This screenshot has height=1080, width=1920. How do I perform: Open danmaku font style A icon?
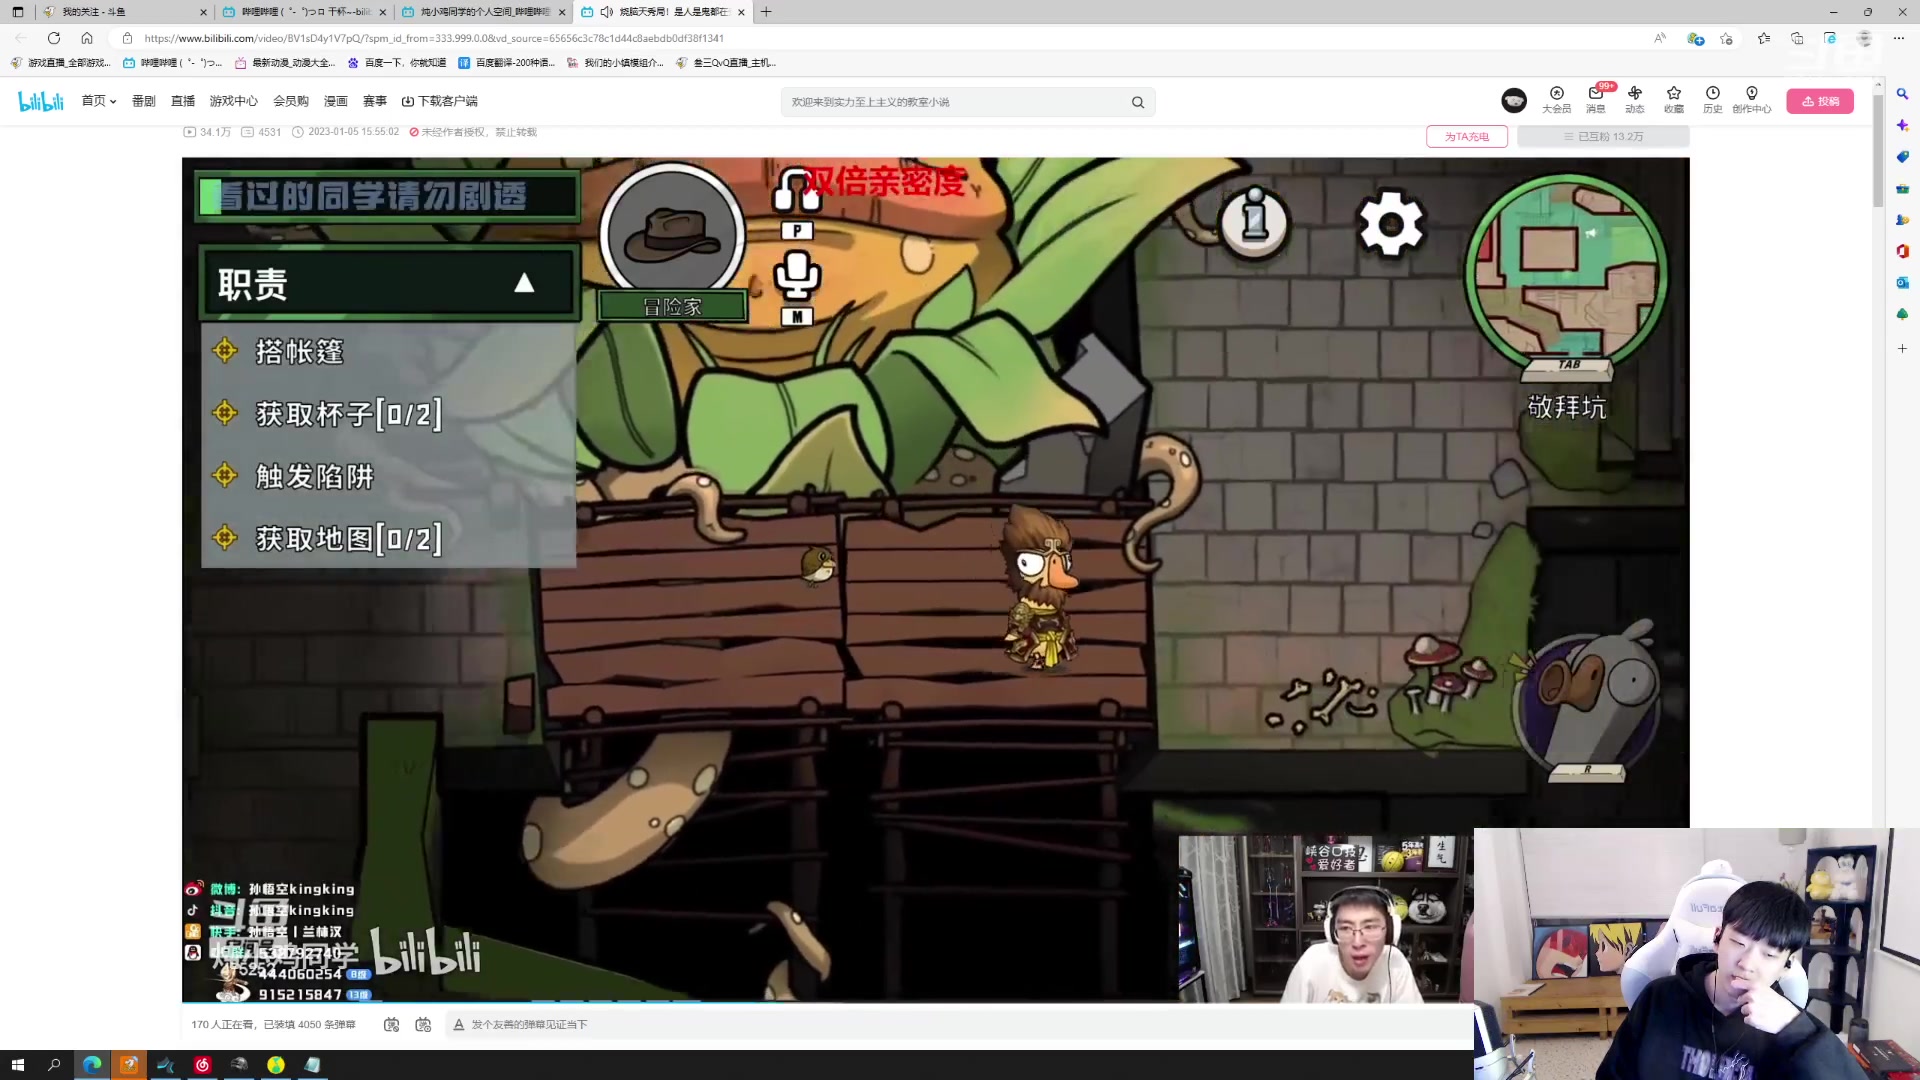click(459, 1025)
